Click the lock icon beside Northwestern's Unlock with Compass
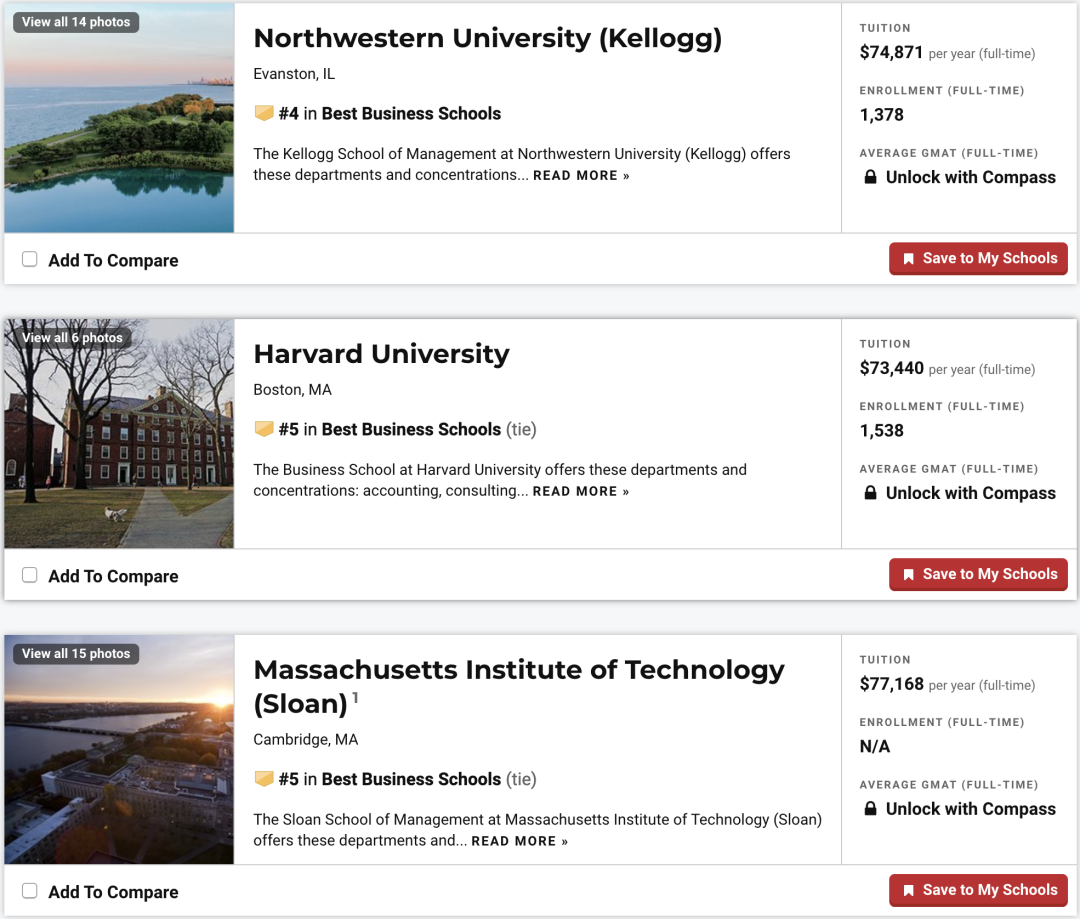 (x=871, y=177)
